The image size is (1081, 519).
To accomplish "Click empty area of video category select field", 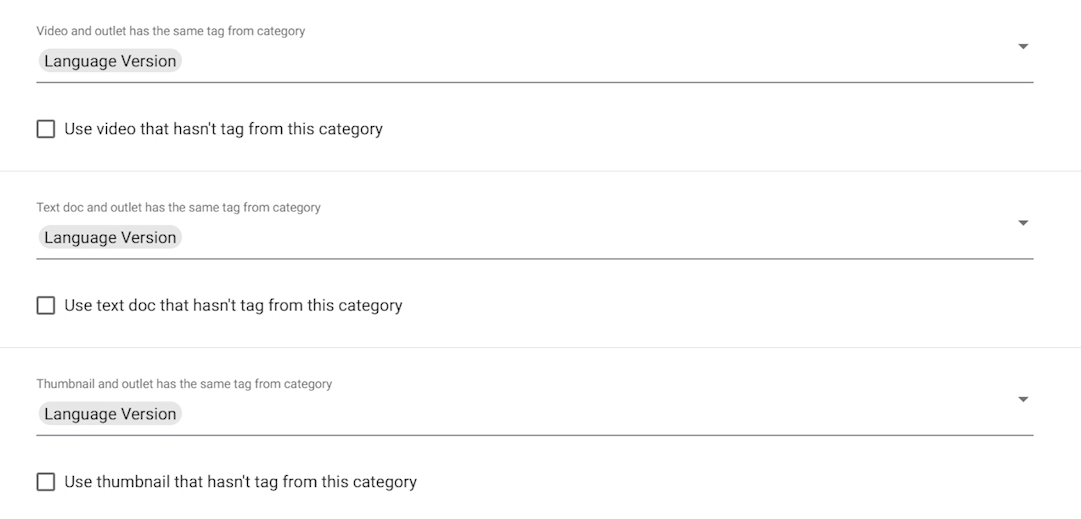I will [600, 61].
